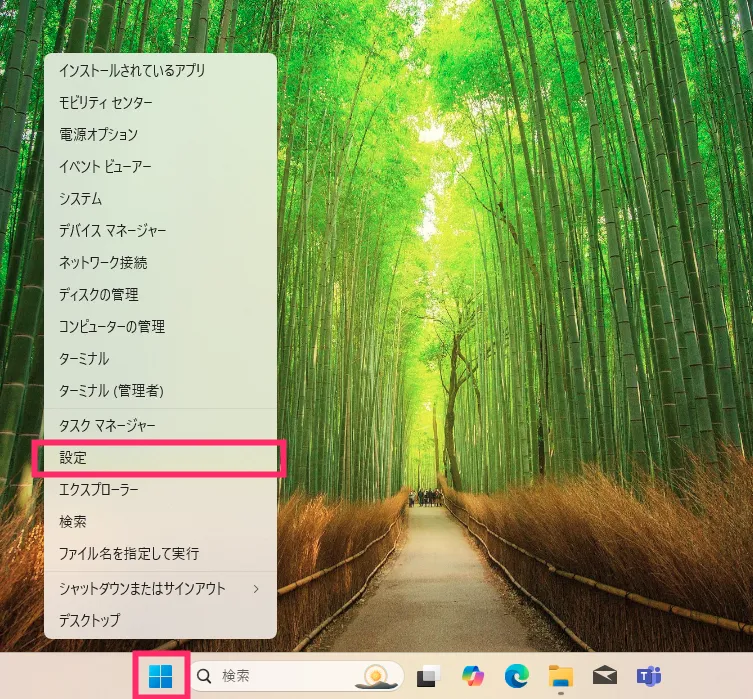
Task: Open the Mail app on the taskbar
Action: tap(605, 676)
